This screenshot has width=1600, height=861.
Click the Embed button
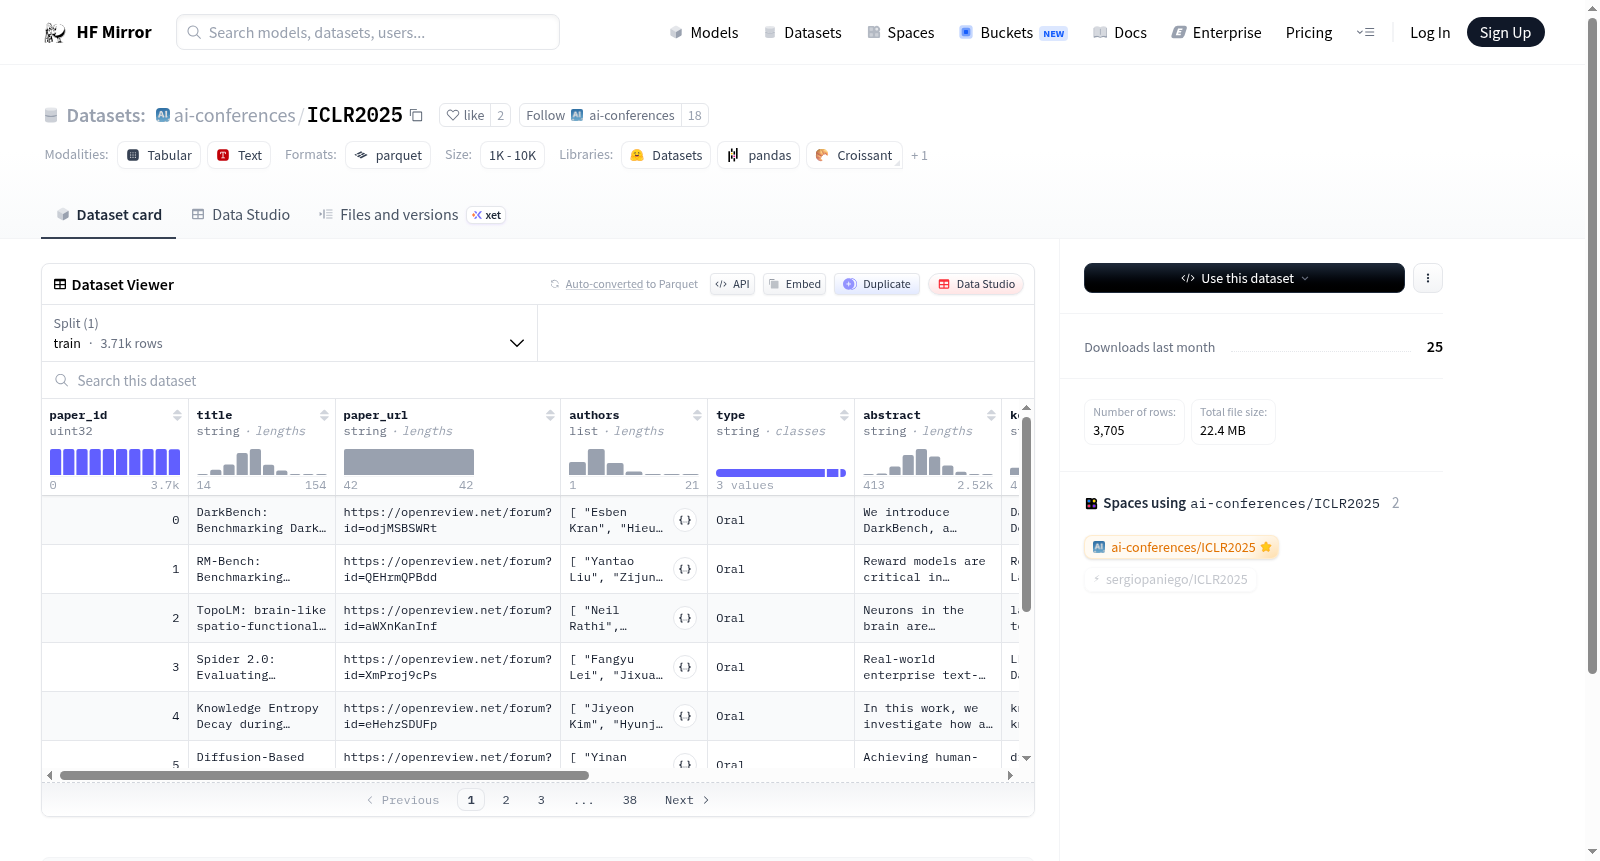click(794, 285)
